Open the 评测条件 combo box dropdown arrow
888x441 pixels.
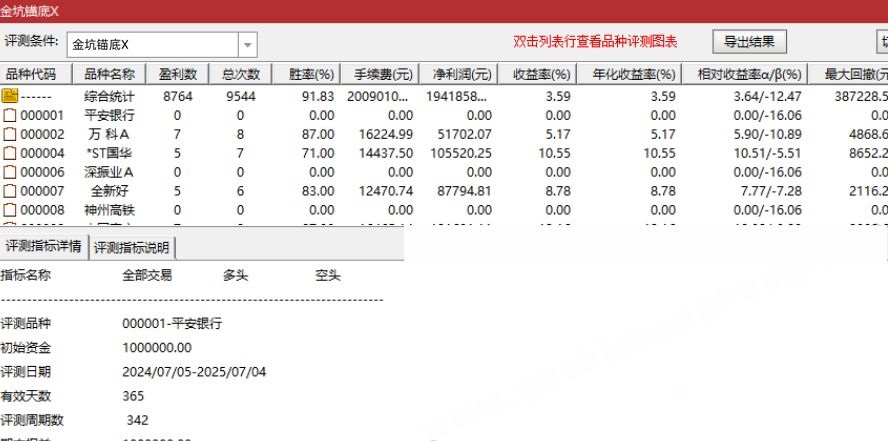pyautogui.click(x=247, y=45)
